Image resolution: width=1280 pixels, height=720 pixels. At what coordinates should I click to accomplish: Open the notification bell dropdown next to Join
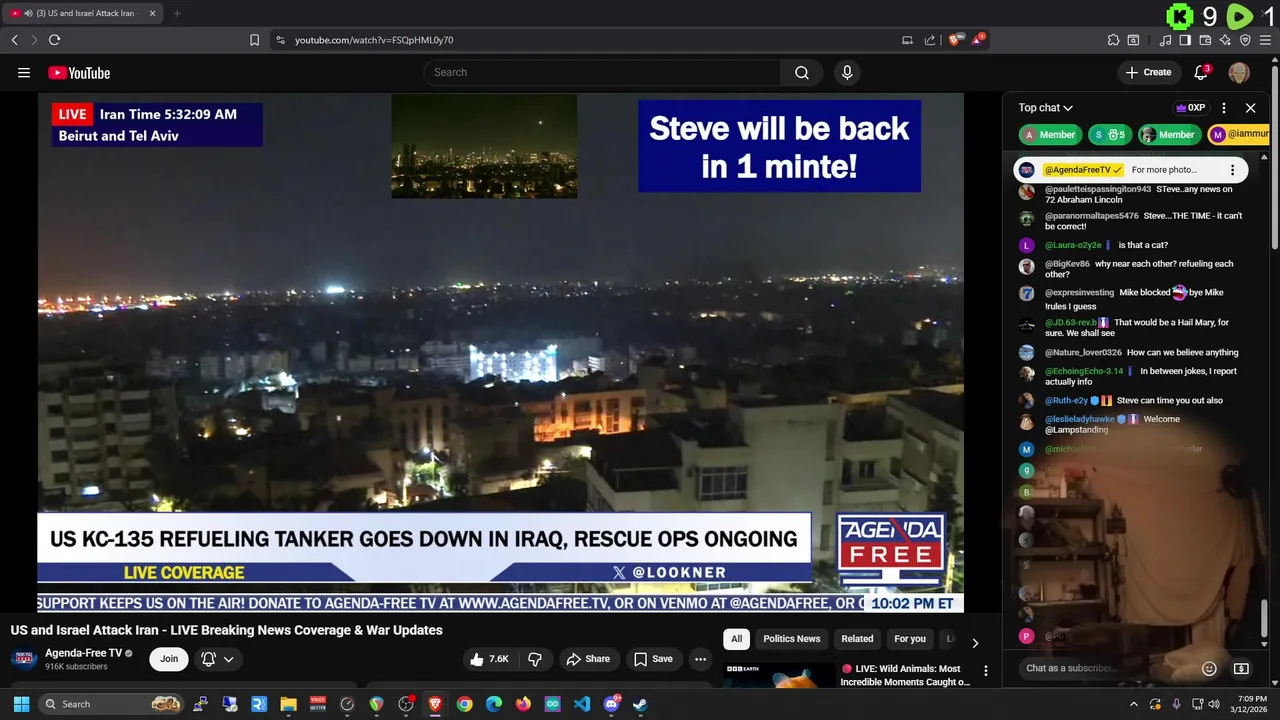click(x=218, y=659)
